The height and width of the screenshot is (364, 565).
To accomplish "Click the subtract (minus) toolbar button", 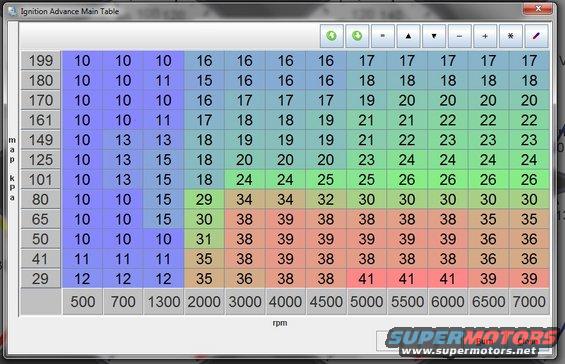I will point(459,36).
